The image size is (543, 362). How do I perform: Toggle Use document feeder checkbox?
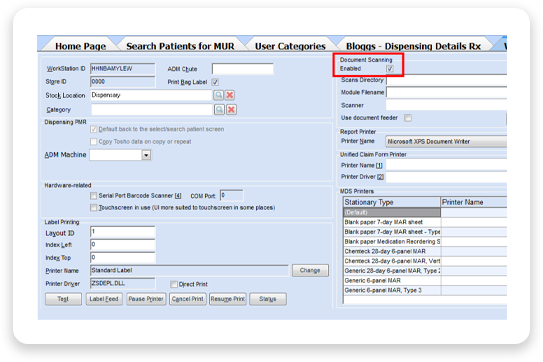(x=408, y=118)
